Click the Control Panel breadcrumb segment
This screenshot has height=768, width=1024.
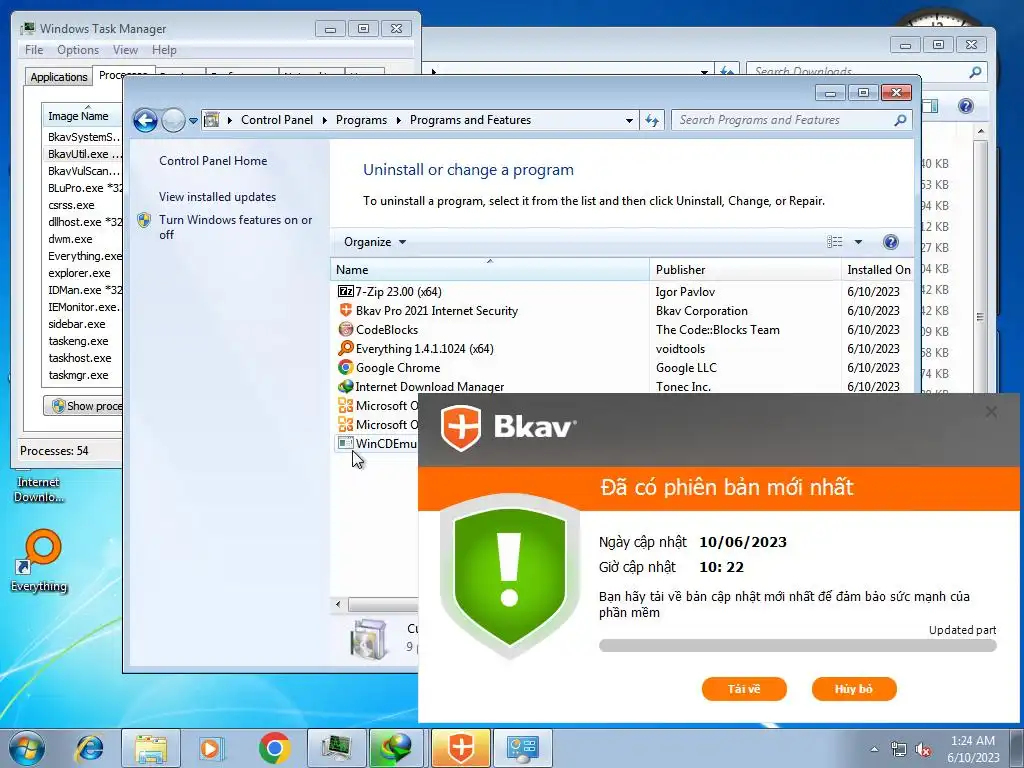coord(277,120)
